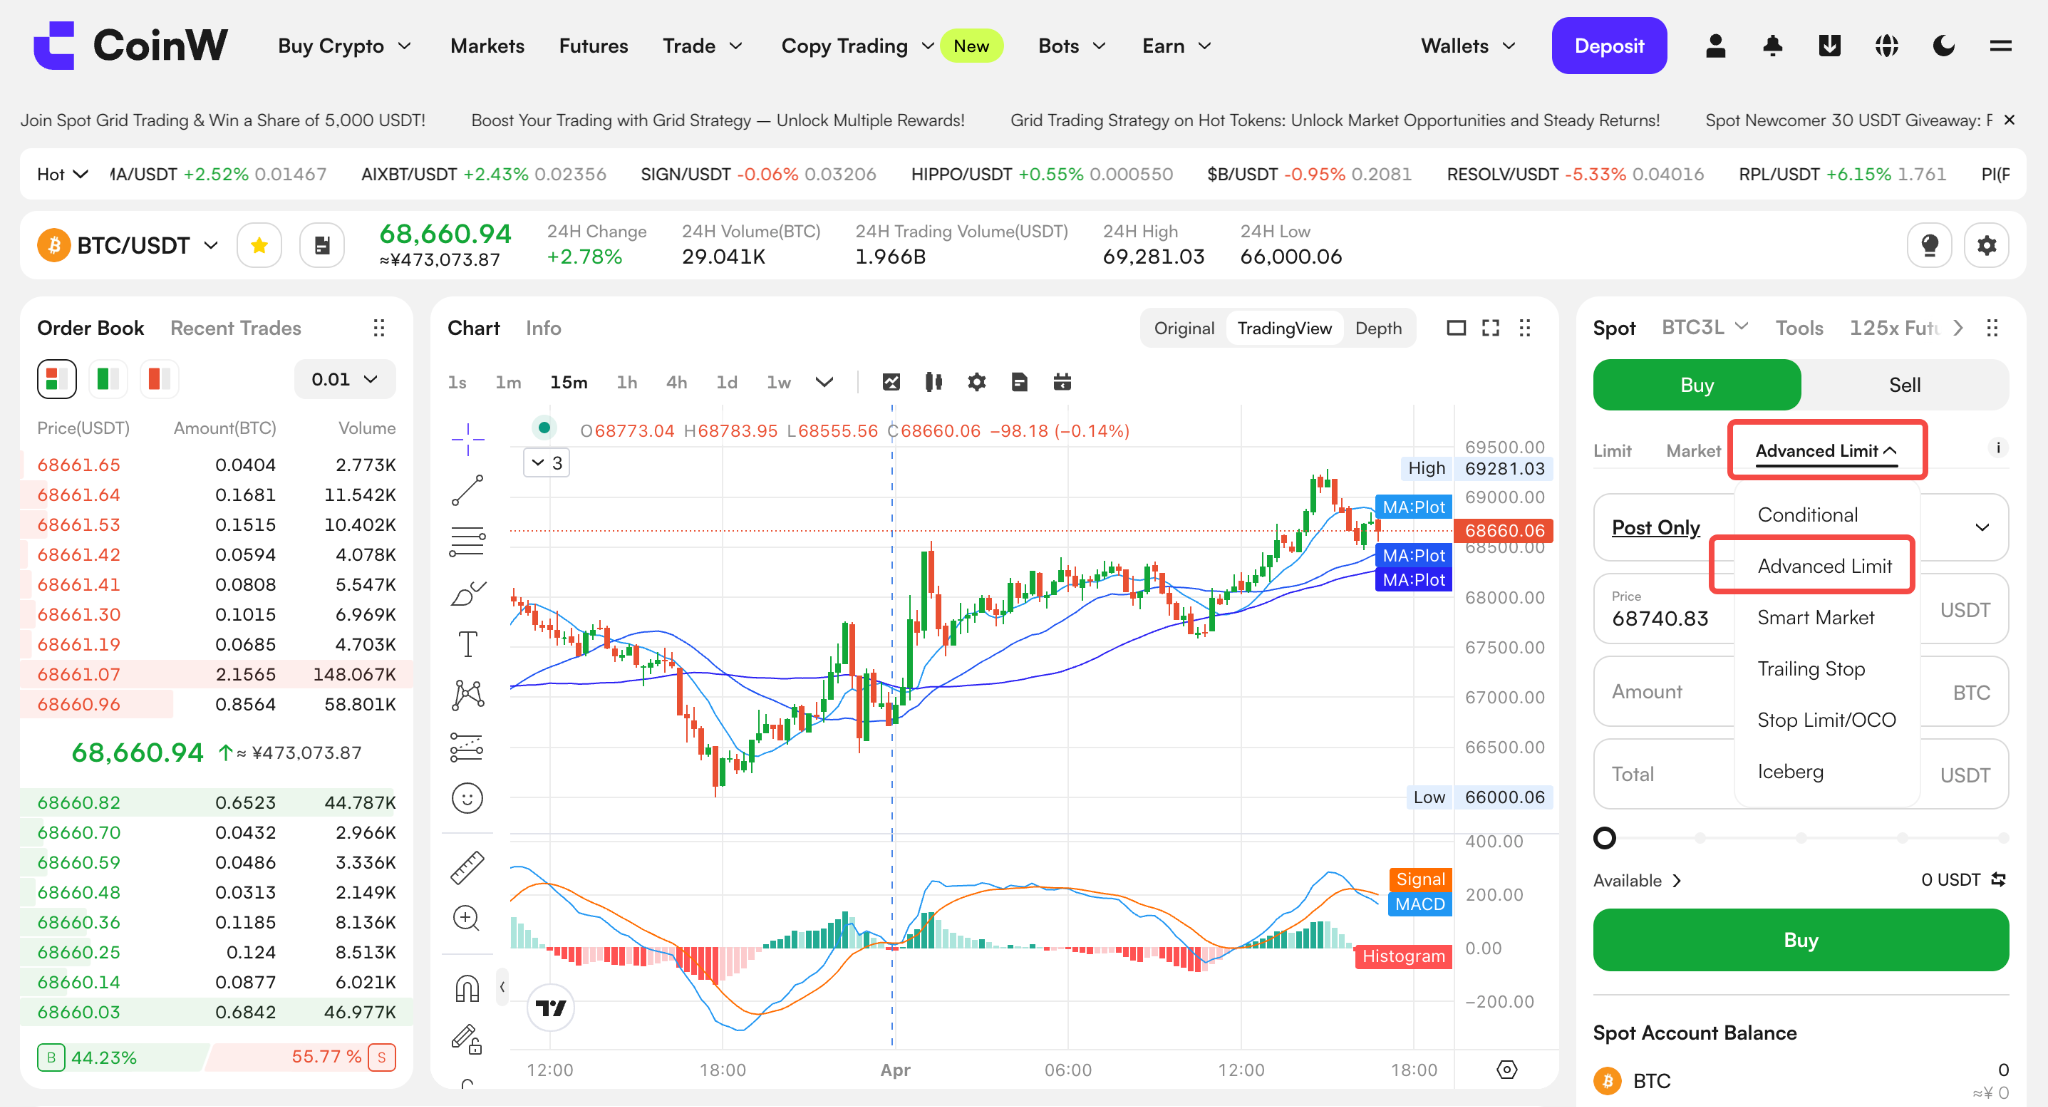Switch to Recent Trades tab
This screenshot has width=2048, height=1107.
tap(236, 328)
